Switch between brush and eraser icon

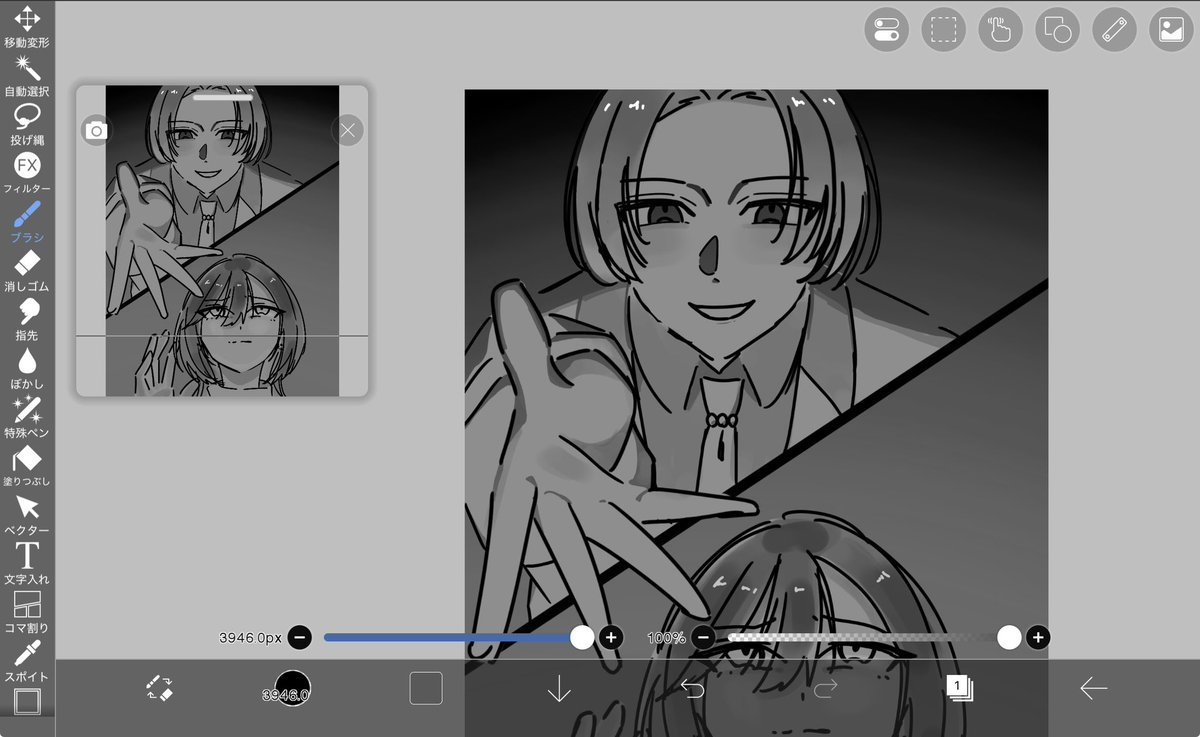click(160, 688)
